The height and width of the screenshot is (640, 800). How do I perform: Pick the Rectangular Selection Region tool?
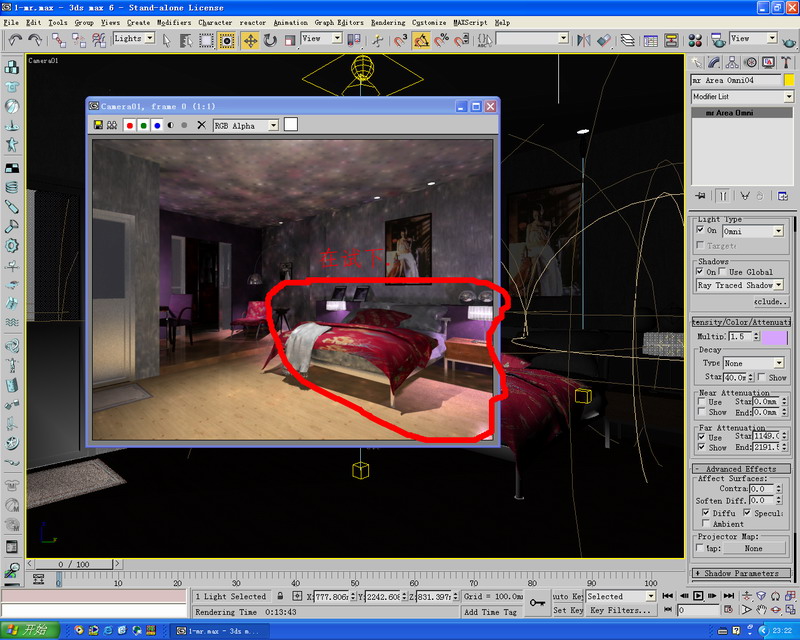206,40
